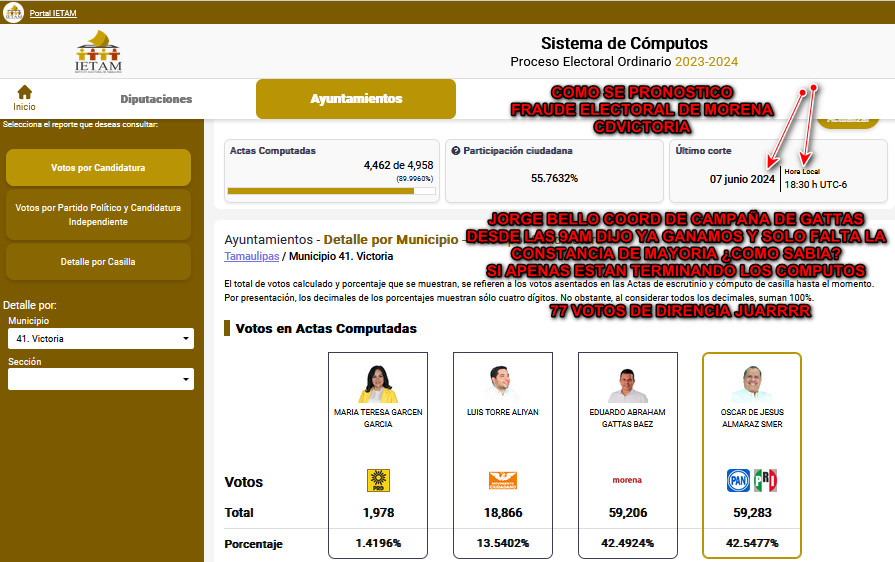The width and height of the screenshot is (895, 562).
Task: Click the Municipio 41. Victoria breadcrumb text
Action: pos(341,256)
